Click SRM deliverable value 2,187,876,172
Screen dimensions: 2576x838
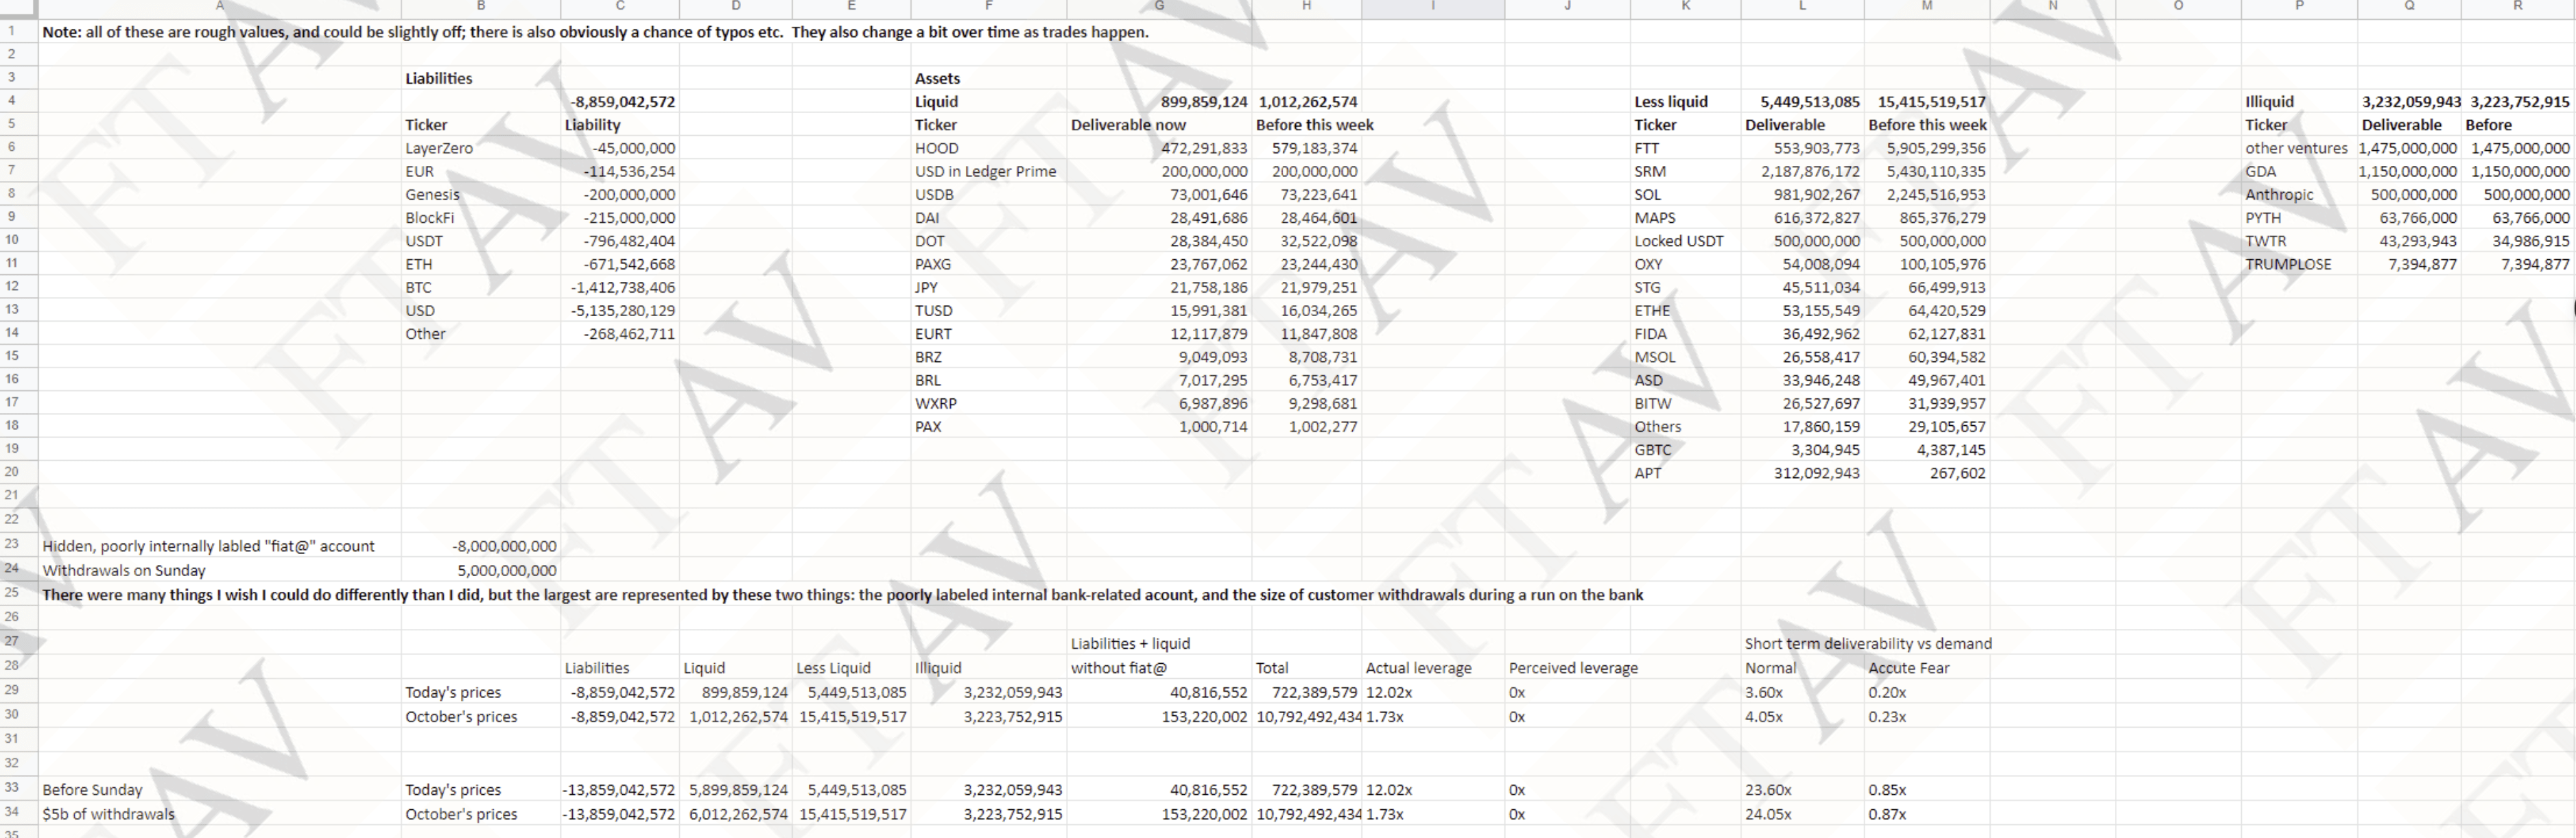point(1811,171)
